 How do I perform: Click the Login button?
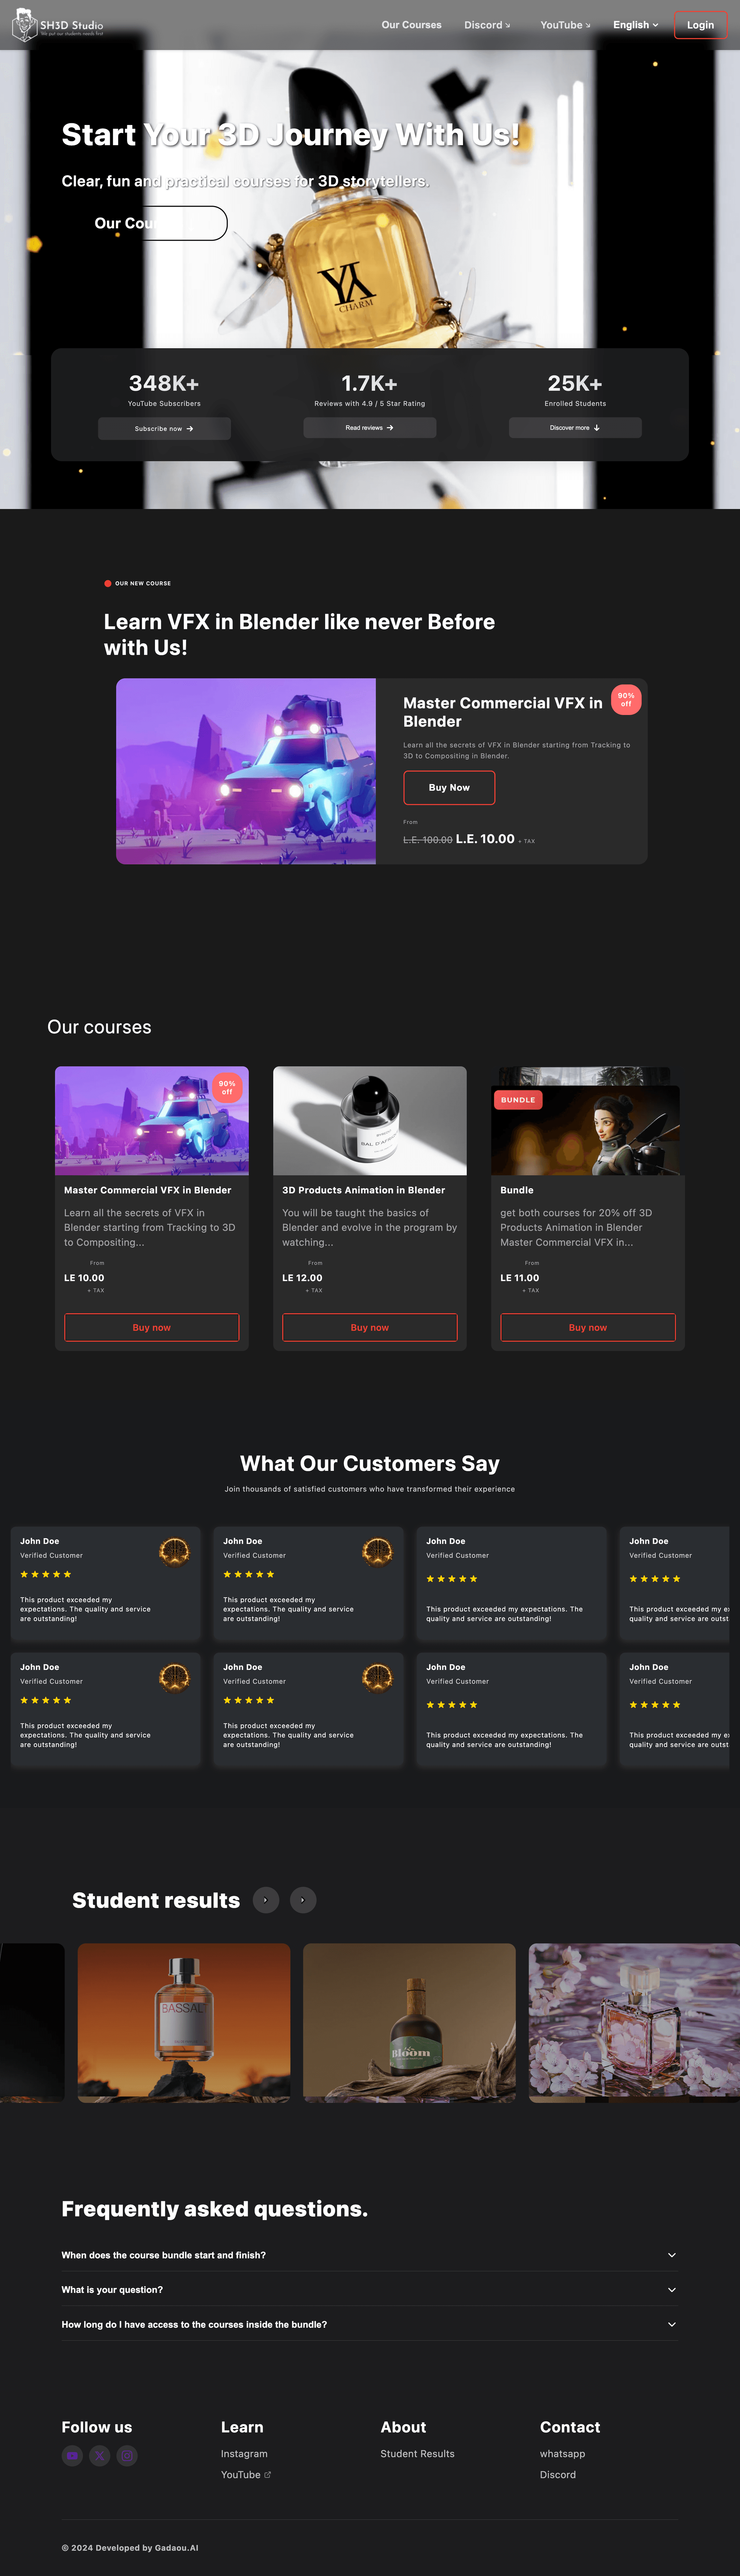[x=700, y=25]
